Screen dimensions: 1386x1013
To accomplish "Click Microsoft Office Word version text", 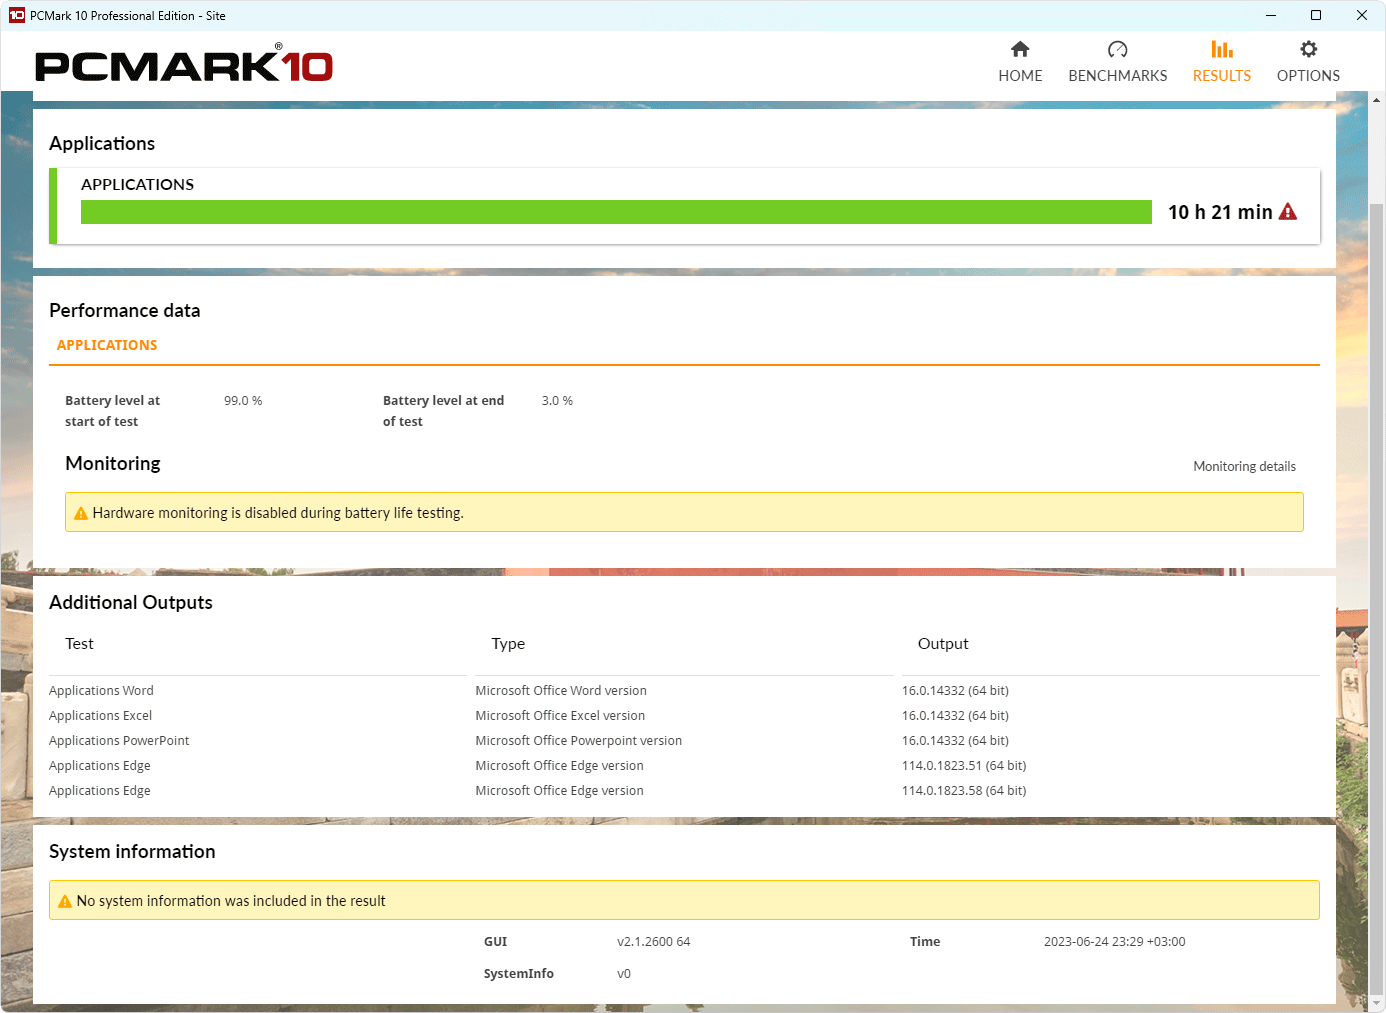I will [x=561, y=691].
